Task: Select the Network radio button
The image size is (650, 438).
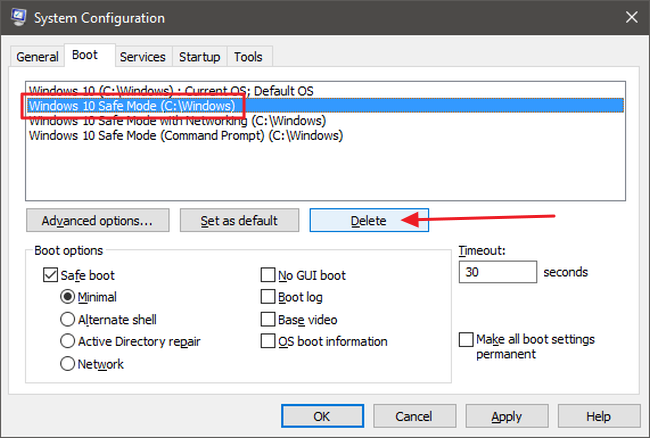Action: click(x=68, y=364)
